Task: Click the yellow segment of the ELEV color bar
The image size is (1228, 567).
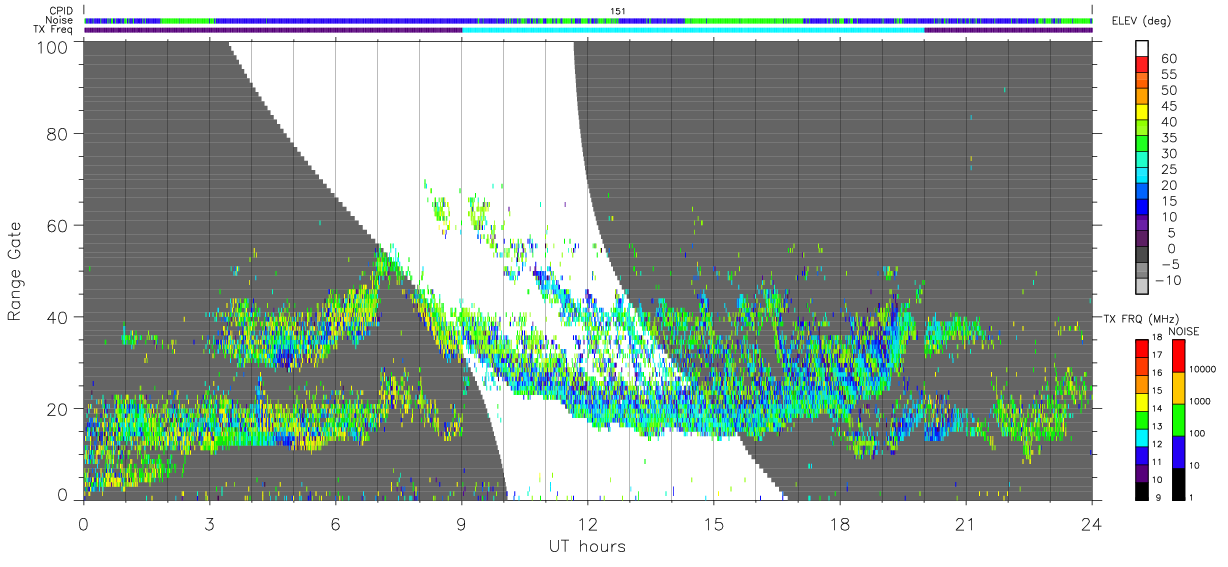Action: (x=1143, y=113)
